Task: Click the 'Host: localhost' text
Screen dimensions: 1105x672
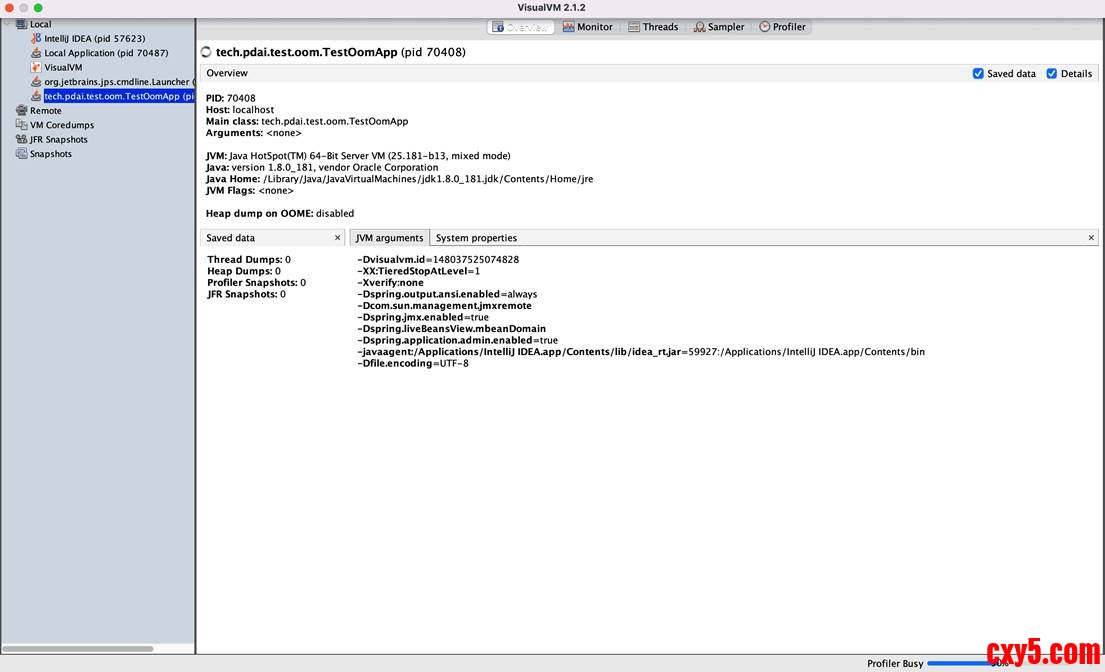Action: pyautogui.click(x=240, y=110)
